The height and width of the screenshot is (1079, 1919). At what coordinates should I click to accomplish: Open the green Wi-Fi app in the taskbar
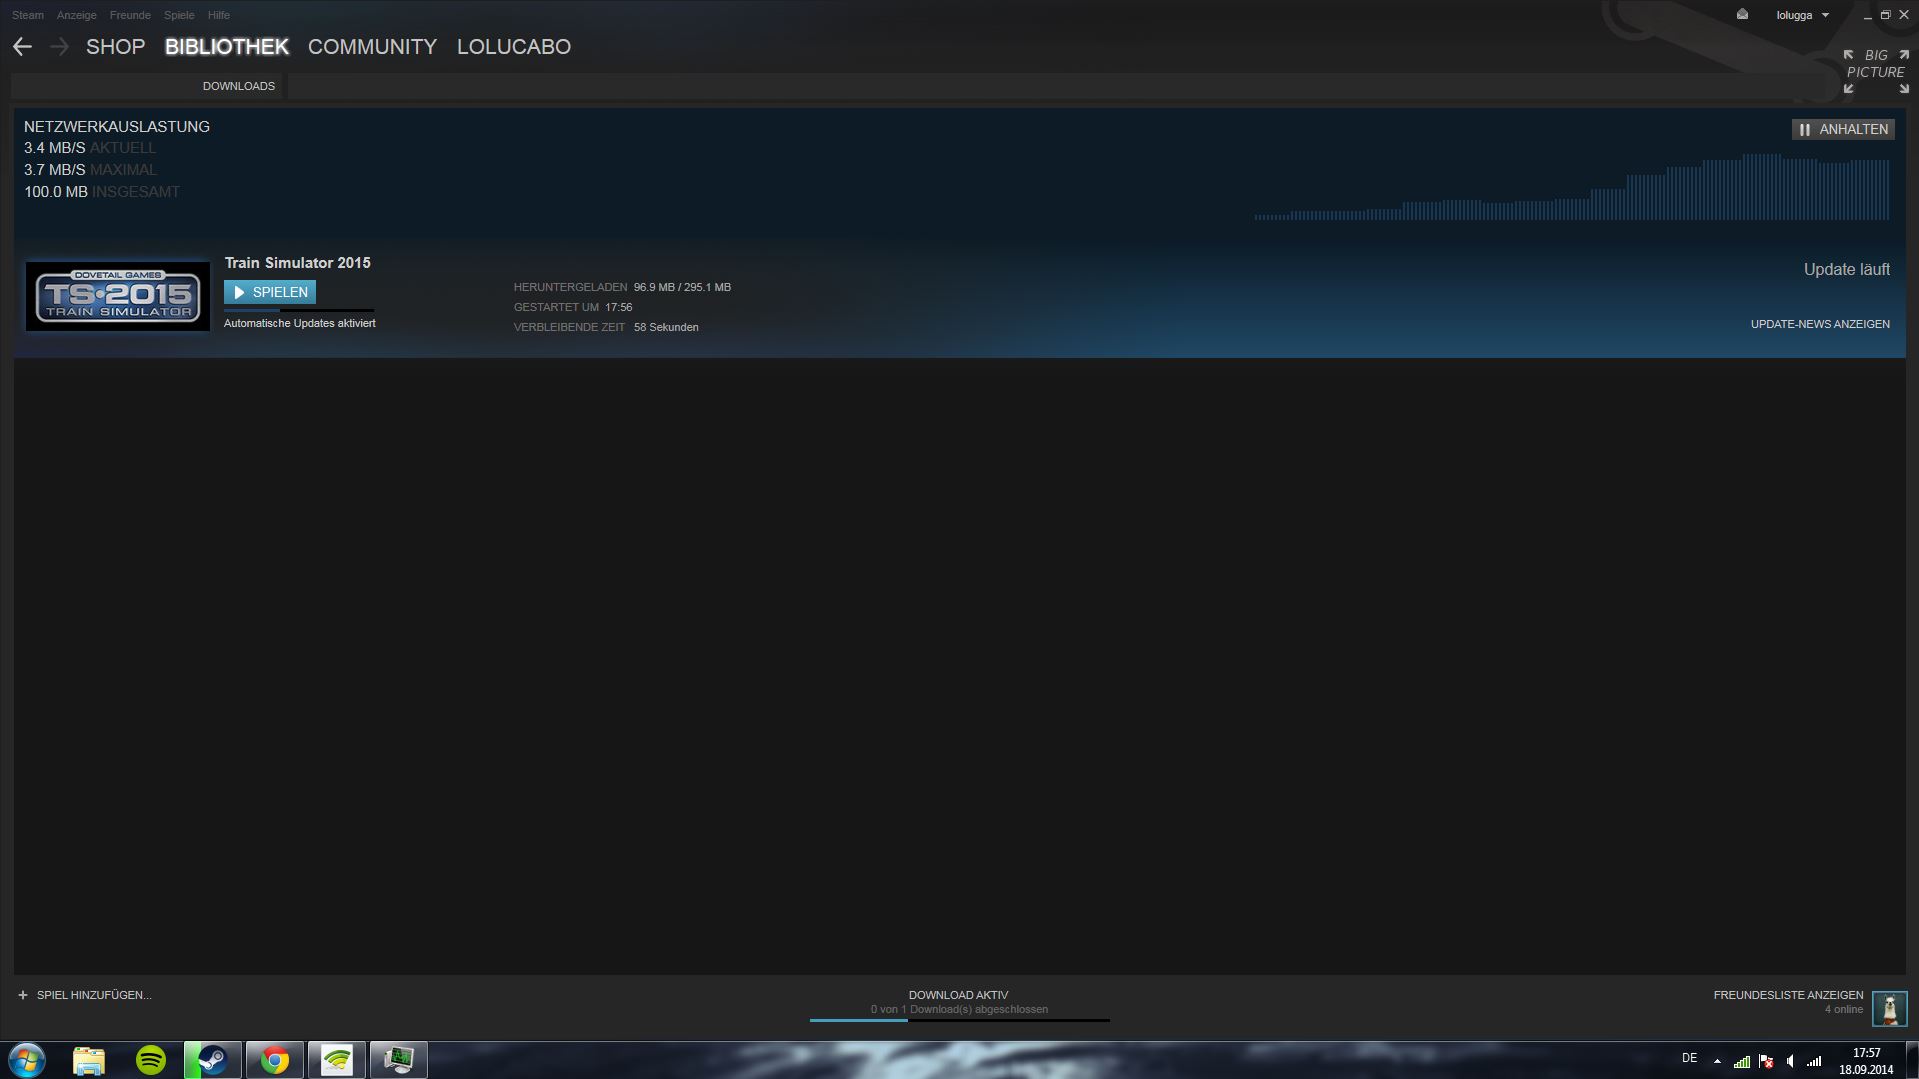[x=337, y=1060]
